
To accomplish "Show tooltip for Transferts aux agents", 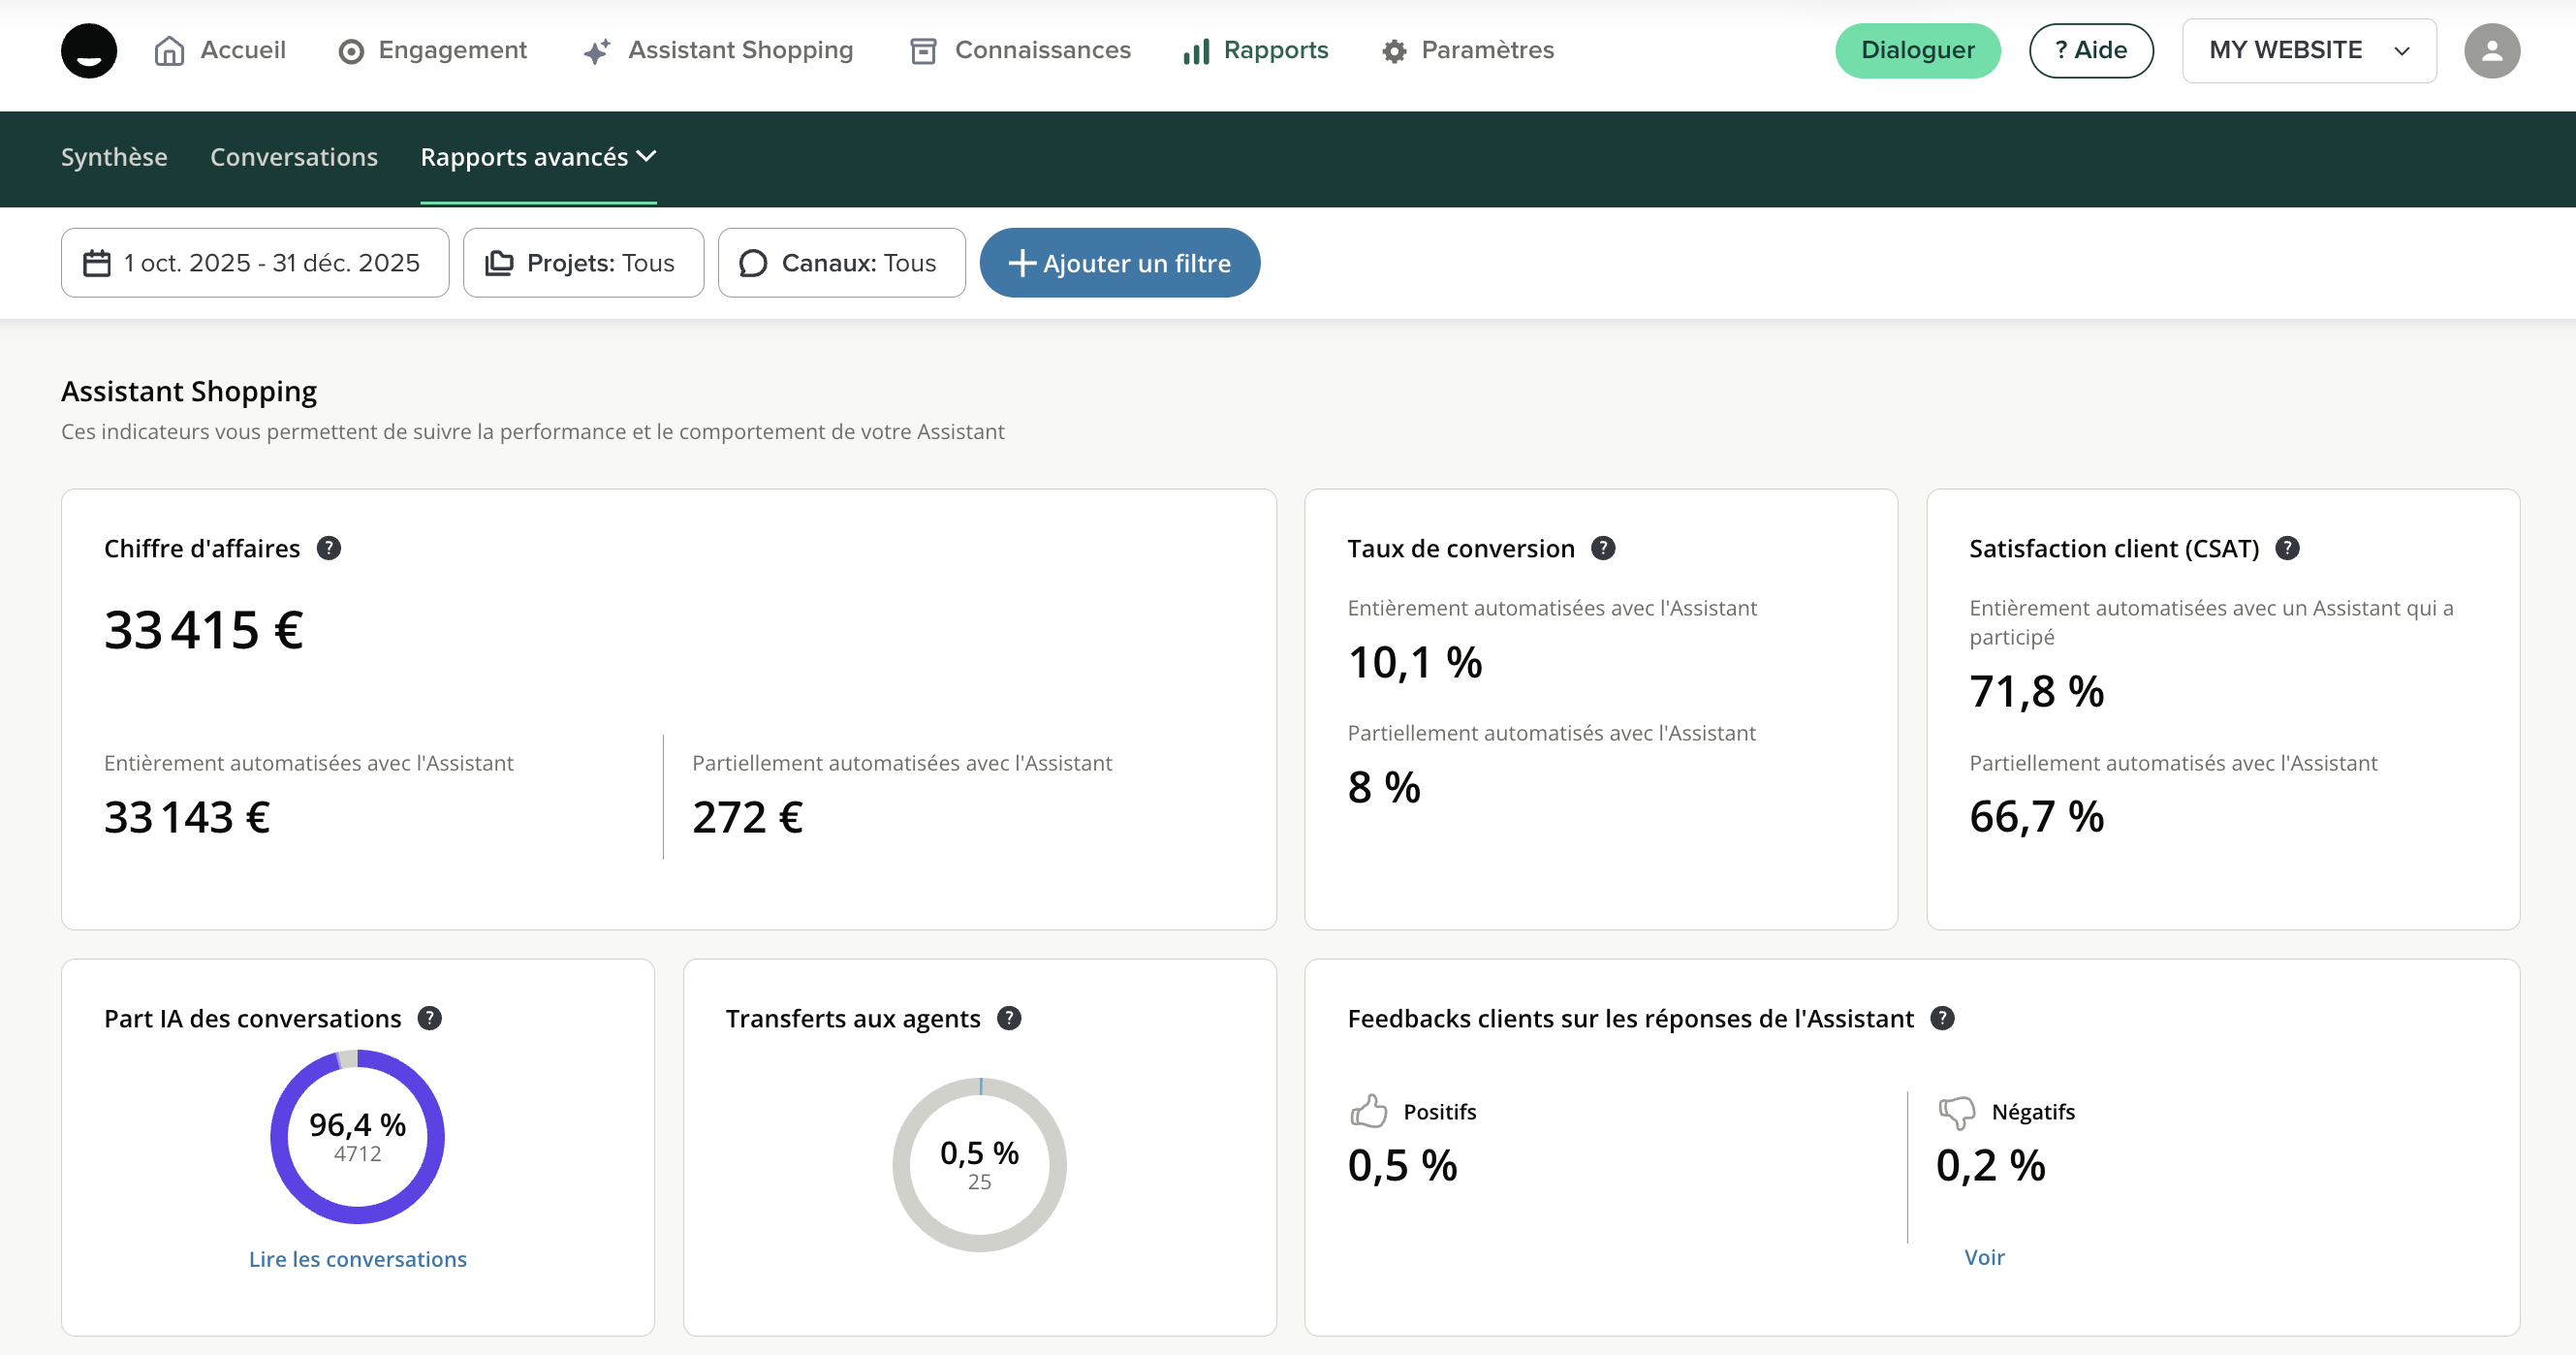I will pos(1010,1018).
